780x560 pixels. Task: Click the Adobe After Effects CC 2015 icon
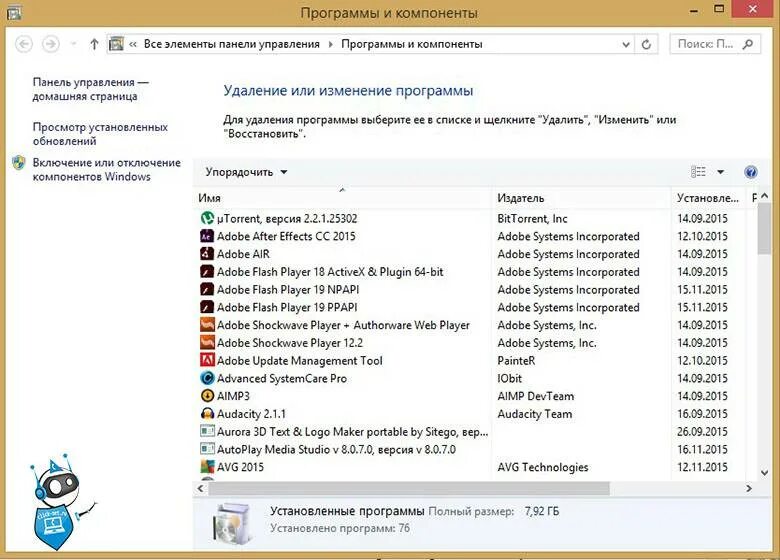click(207, 236)
